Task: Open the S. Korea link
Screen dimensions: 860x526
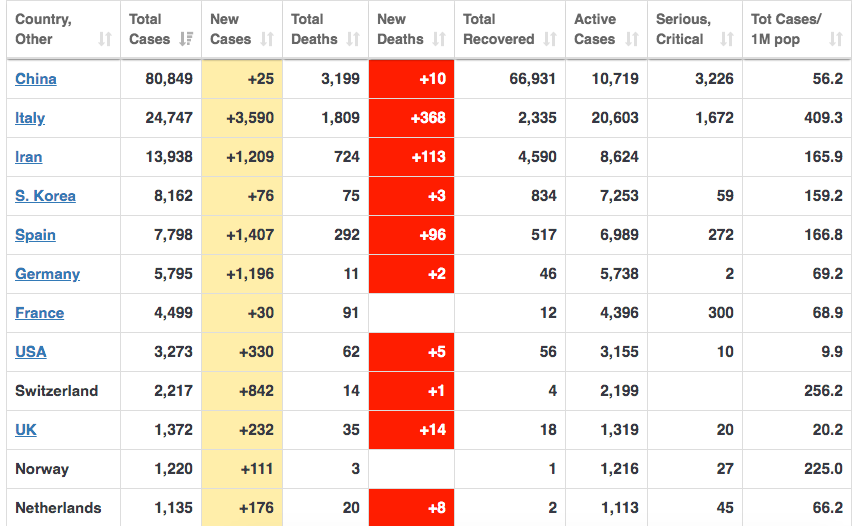Action: point(45,196)
